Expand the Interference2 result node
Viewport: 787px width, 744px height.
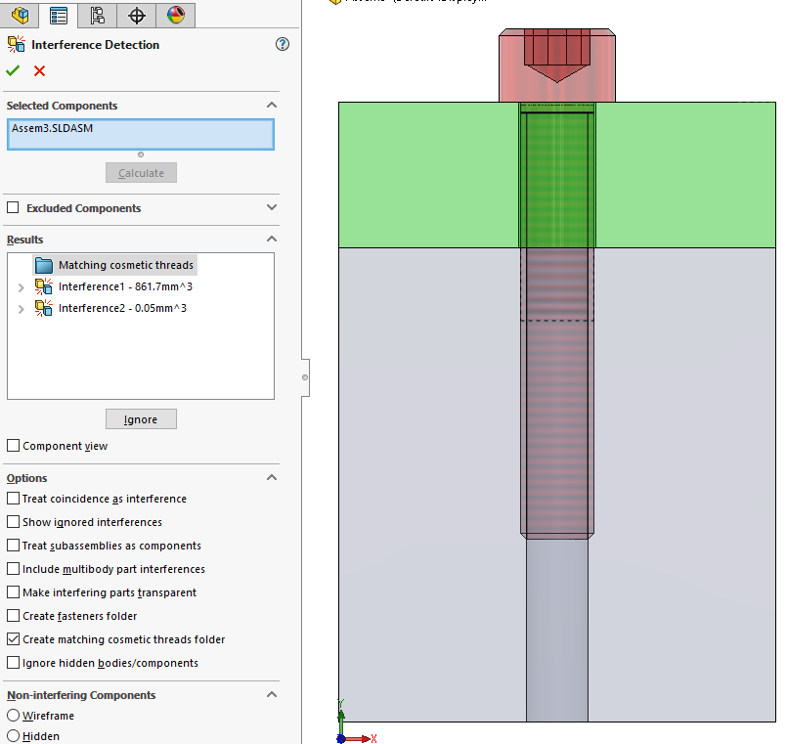coord(21,309)
